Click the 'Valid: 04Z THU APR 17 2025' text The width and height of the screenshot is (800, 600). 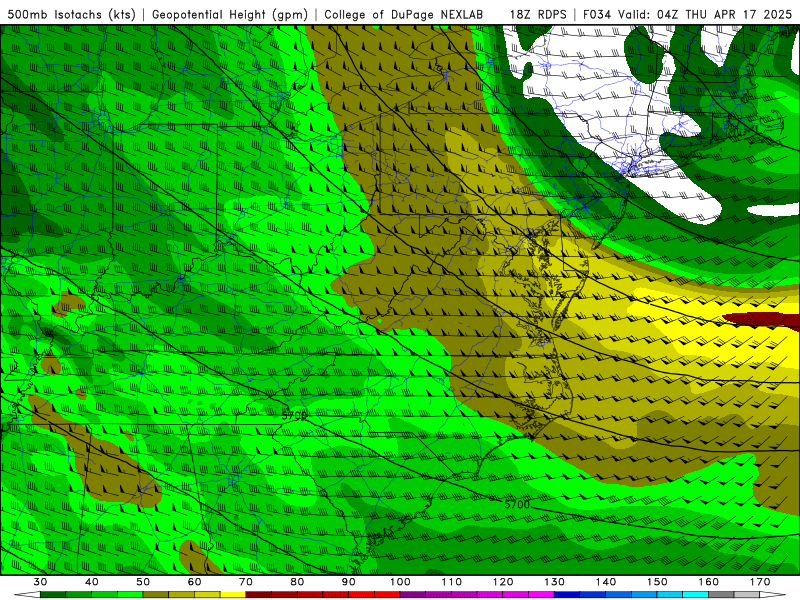pyautogui.click(x=705, y=14)
